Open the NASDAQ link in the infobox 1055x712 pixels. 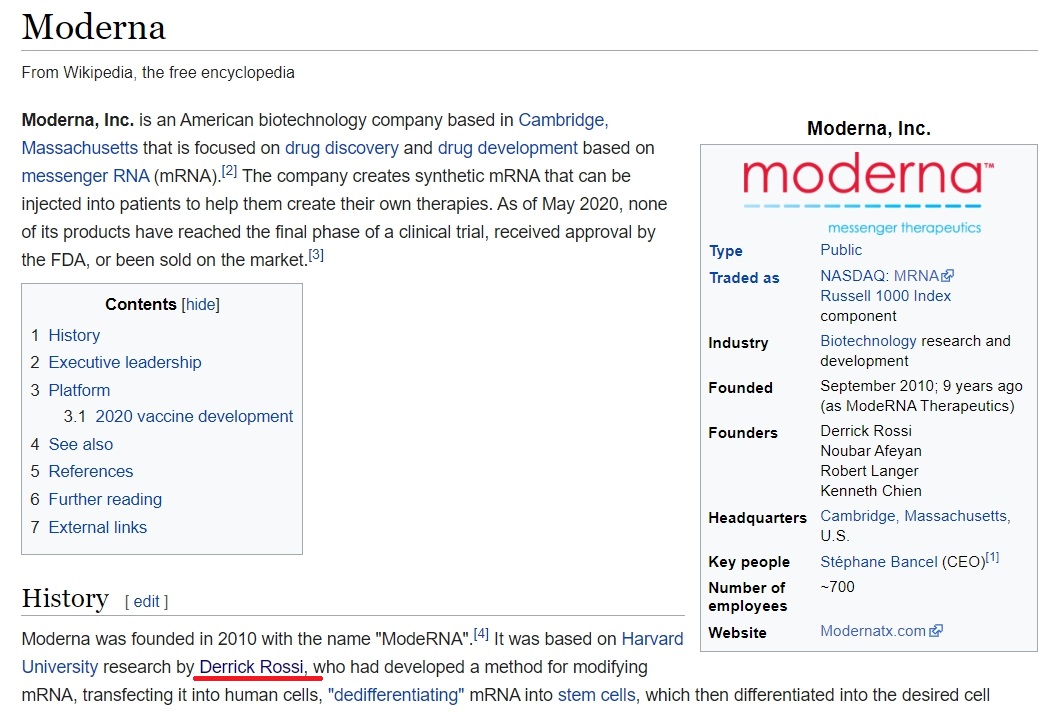click(854, 276)
